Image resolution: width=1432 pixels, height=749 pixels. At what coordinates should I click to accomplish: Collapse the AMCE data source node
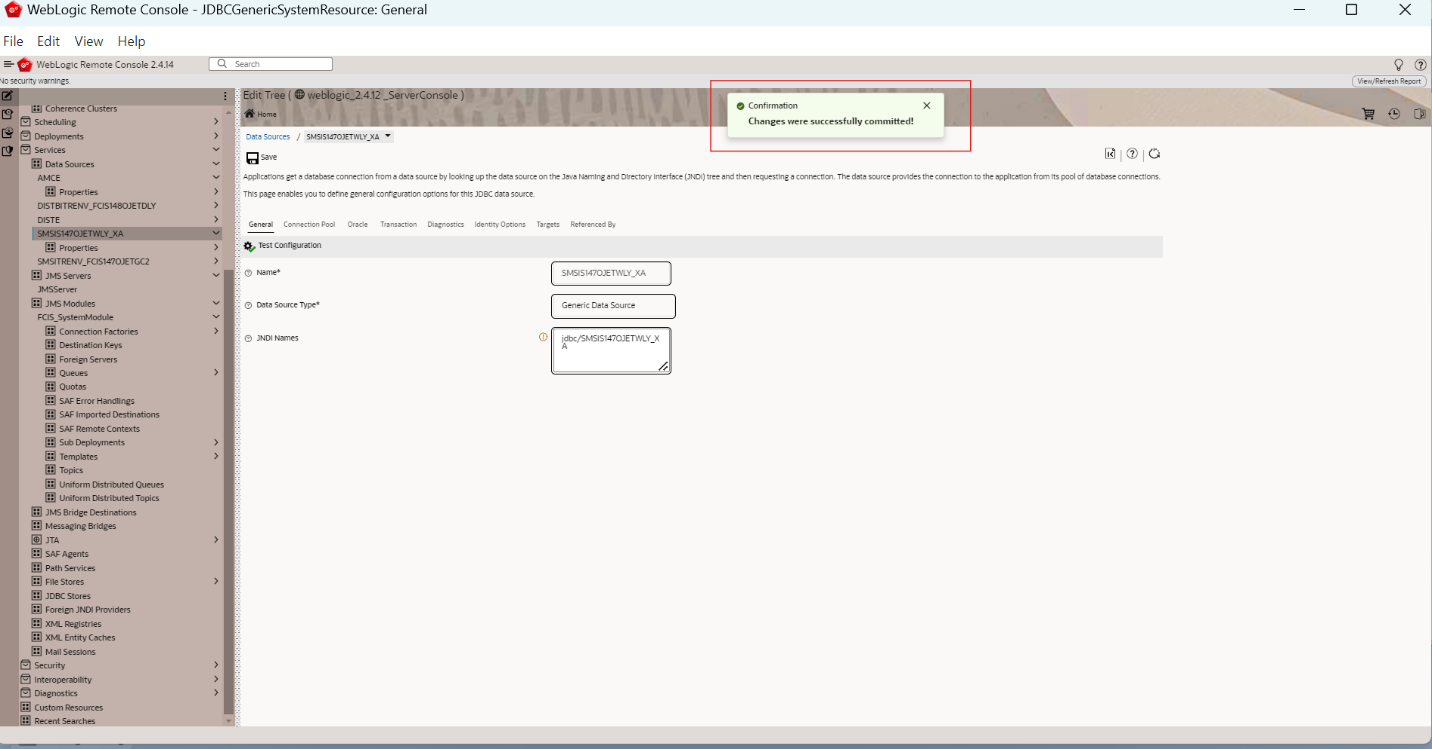point(216,178)
